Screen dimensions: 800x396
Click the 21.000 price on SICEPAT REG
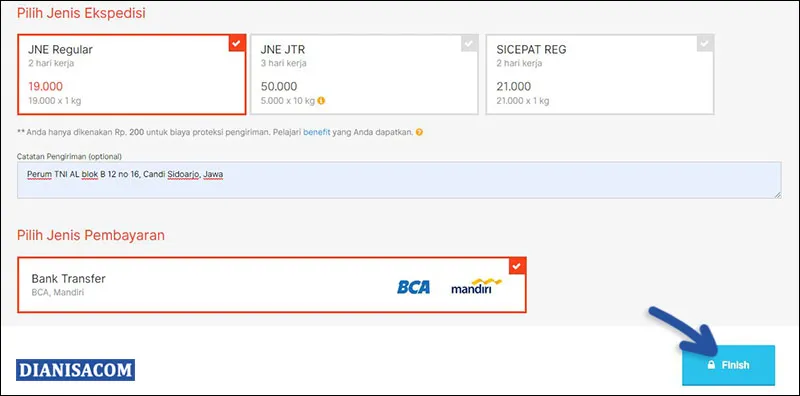[514, 86]
